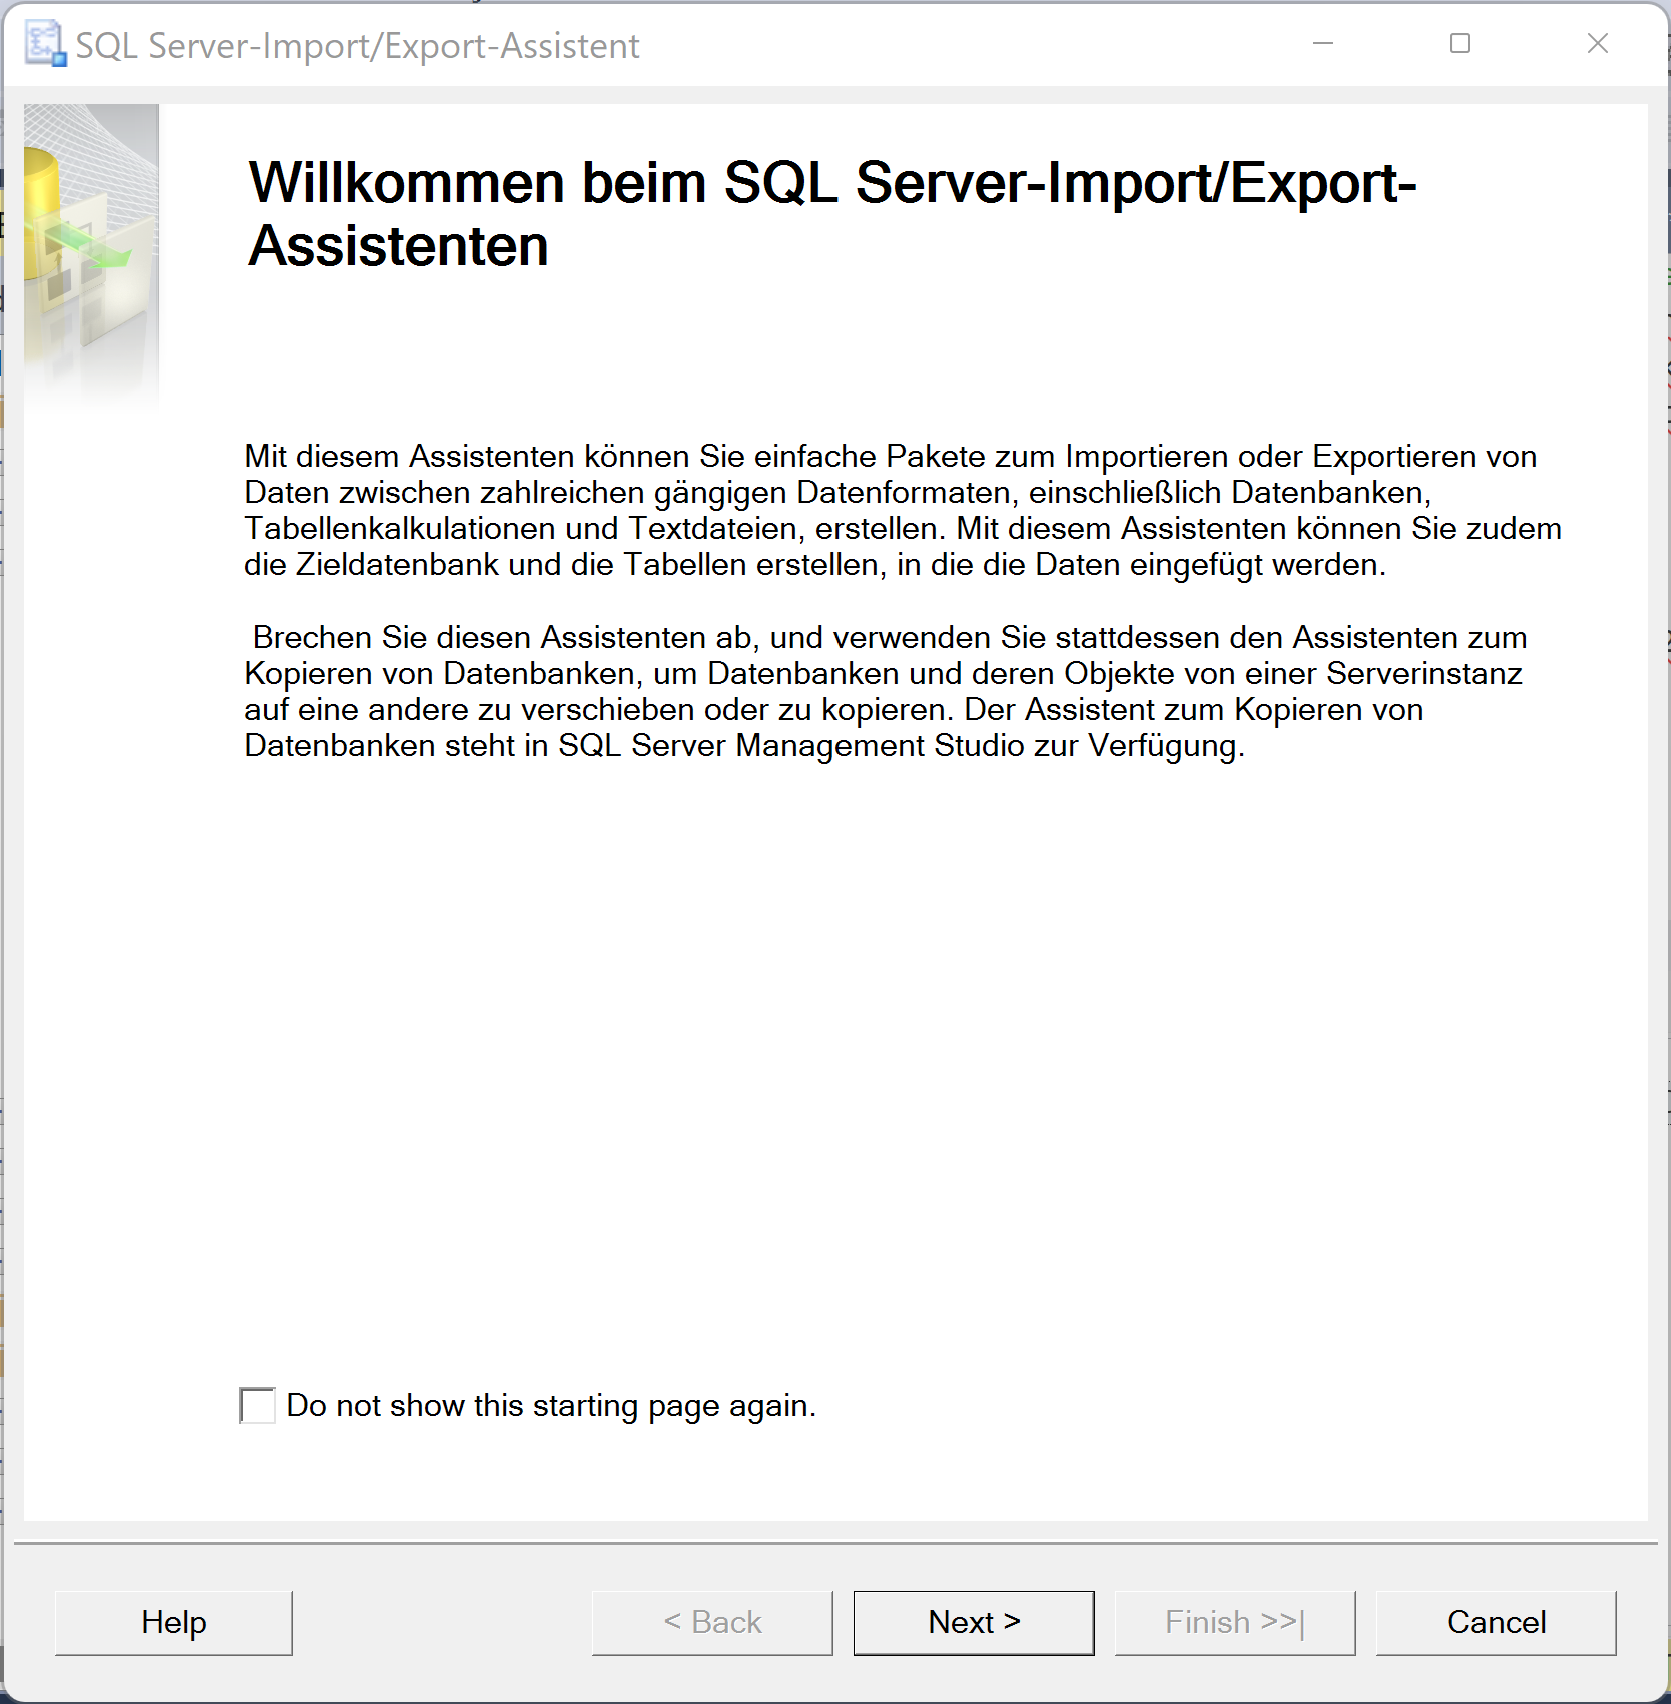Click the greyed-out < Back button
The width and height of the screenshot is (1671, 1704).
pos(712,1622)
